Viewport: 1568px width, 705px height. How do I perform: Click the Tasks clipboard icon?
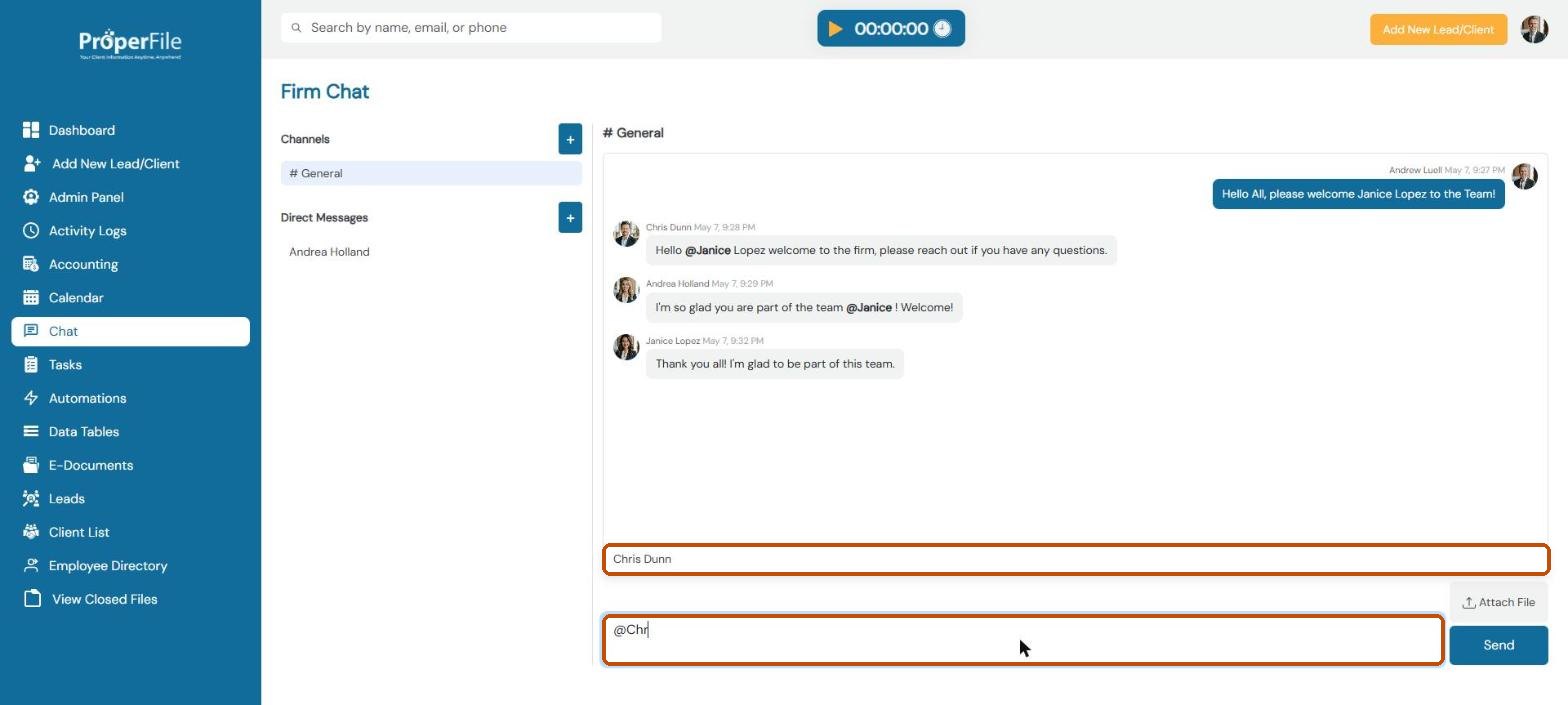click(x=31, y=364)
